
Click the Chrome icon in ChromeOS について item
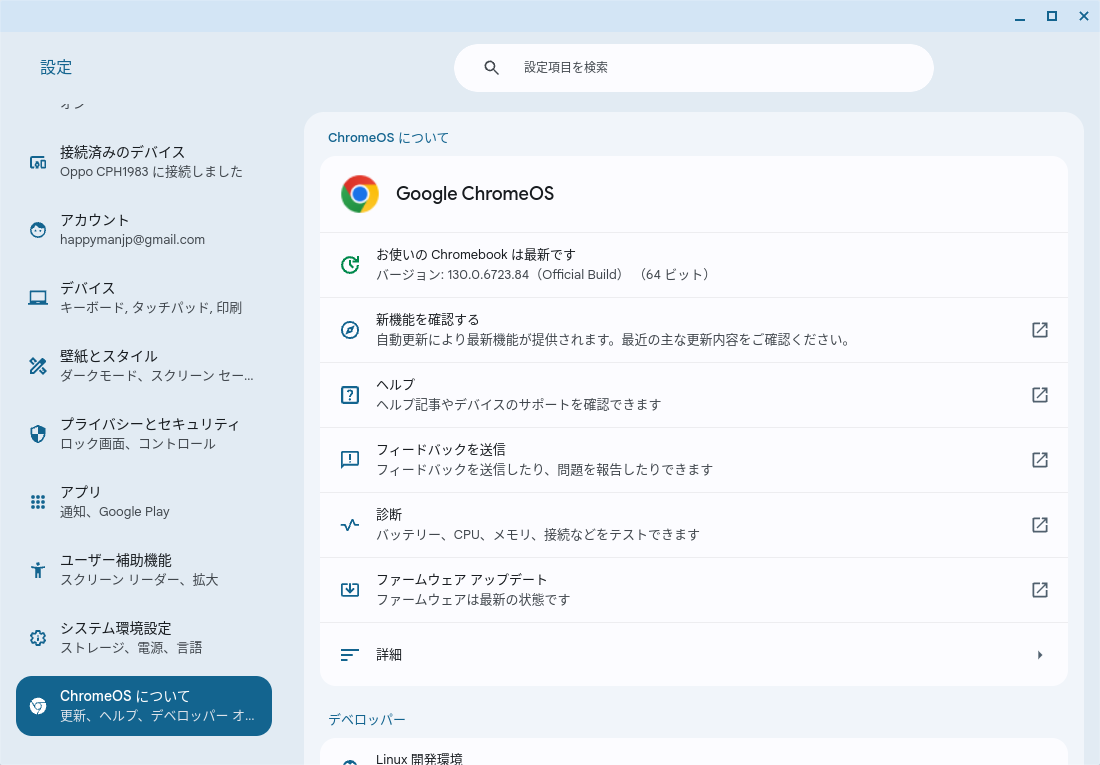[38, 706]
